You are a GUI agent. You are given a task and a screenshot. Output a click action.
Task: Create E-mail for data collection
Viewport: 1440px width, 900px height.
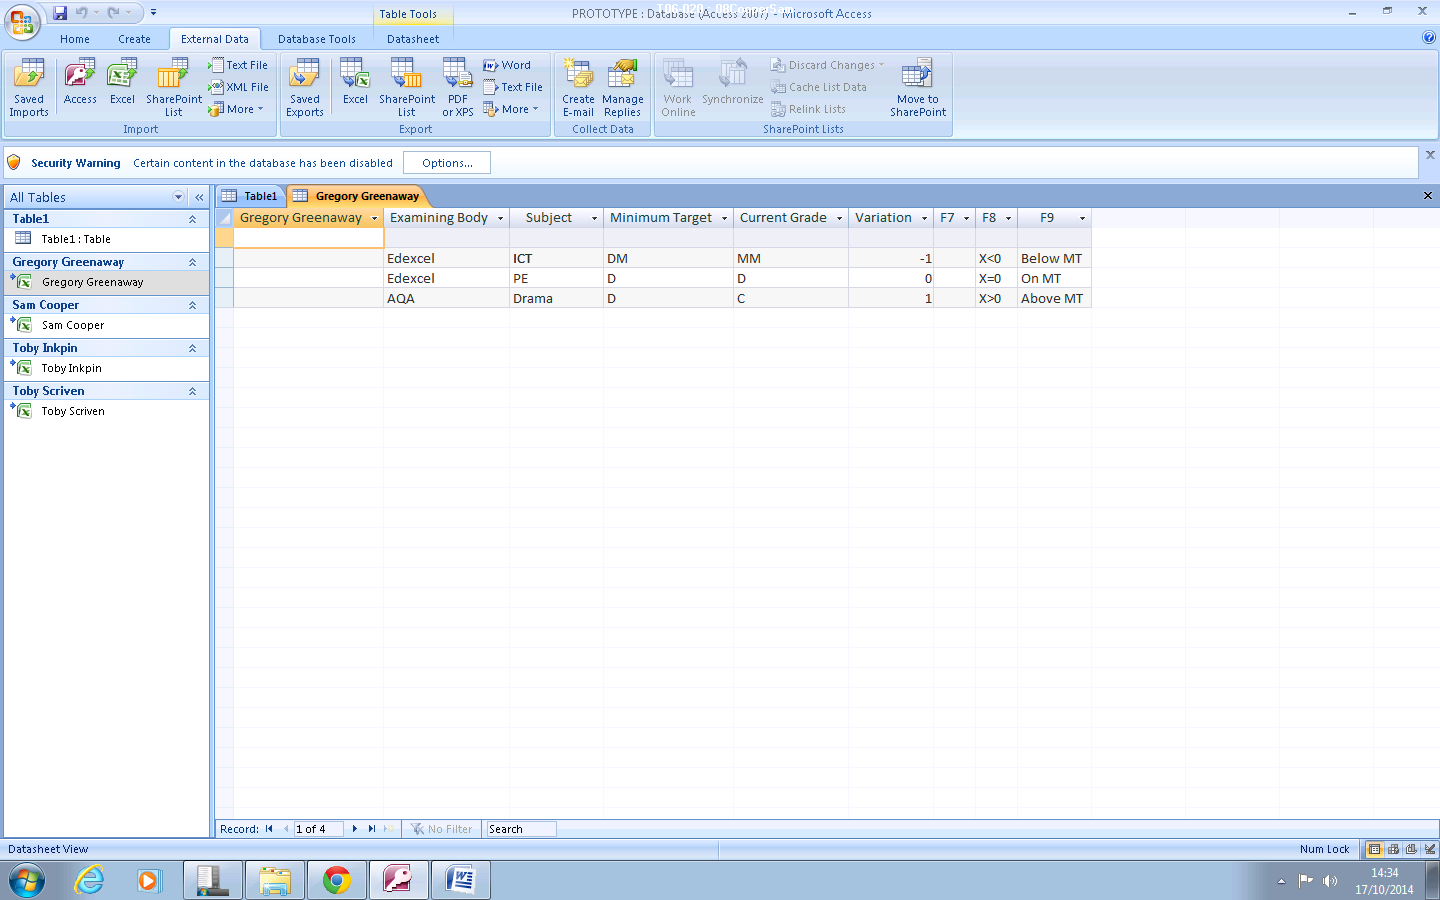click(x=578, y=88)
